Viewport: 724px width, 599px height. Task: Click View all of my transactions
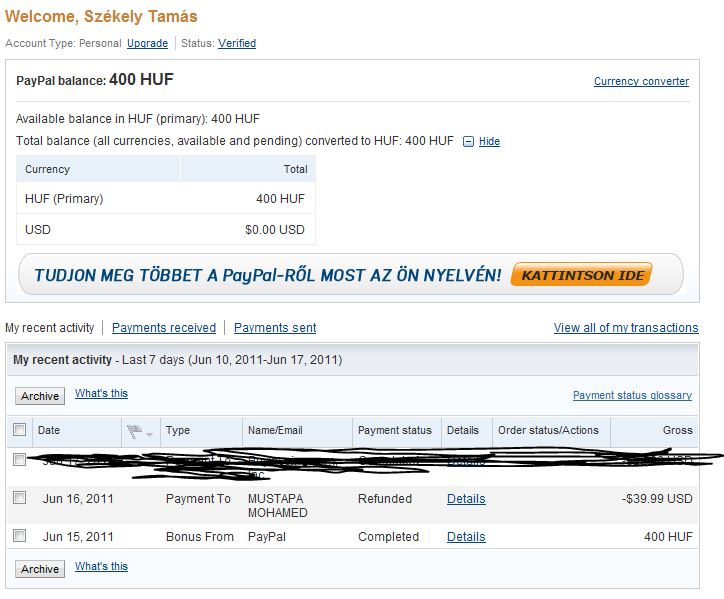[626, 327]
